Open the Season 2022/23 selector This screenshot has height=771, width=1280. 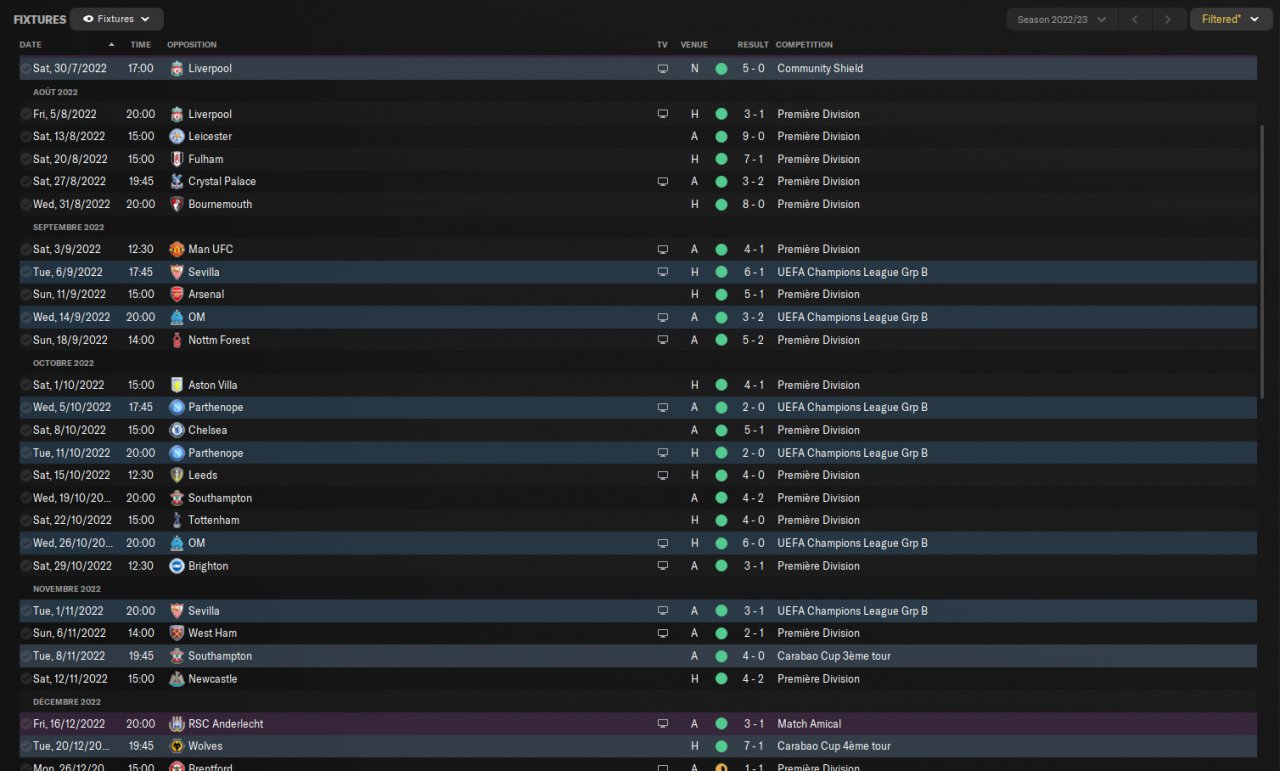pos(1061,19)
